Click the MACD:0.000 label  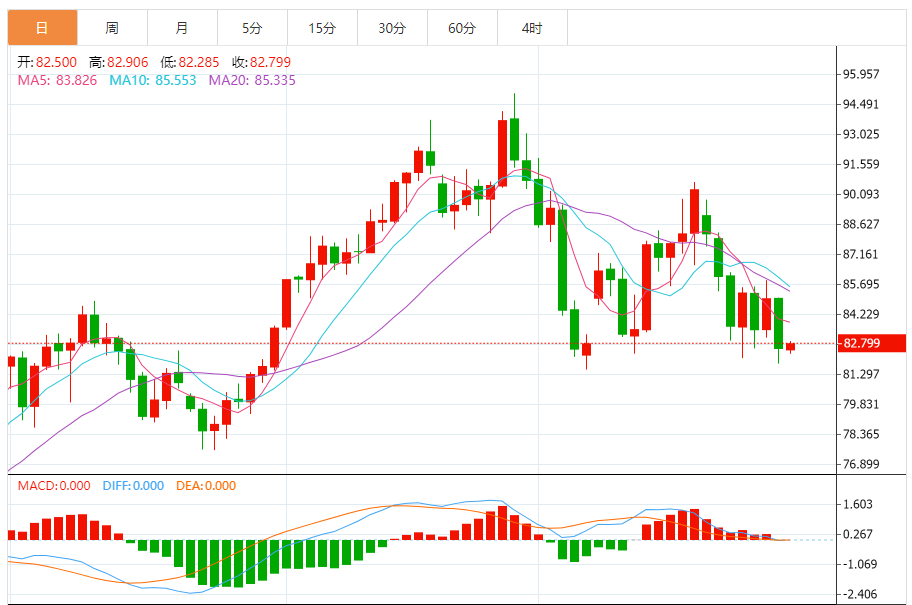54,486
